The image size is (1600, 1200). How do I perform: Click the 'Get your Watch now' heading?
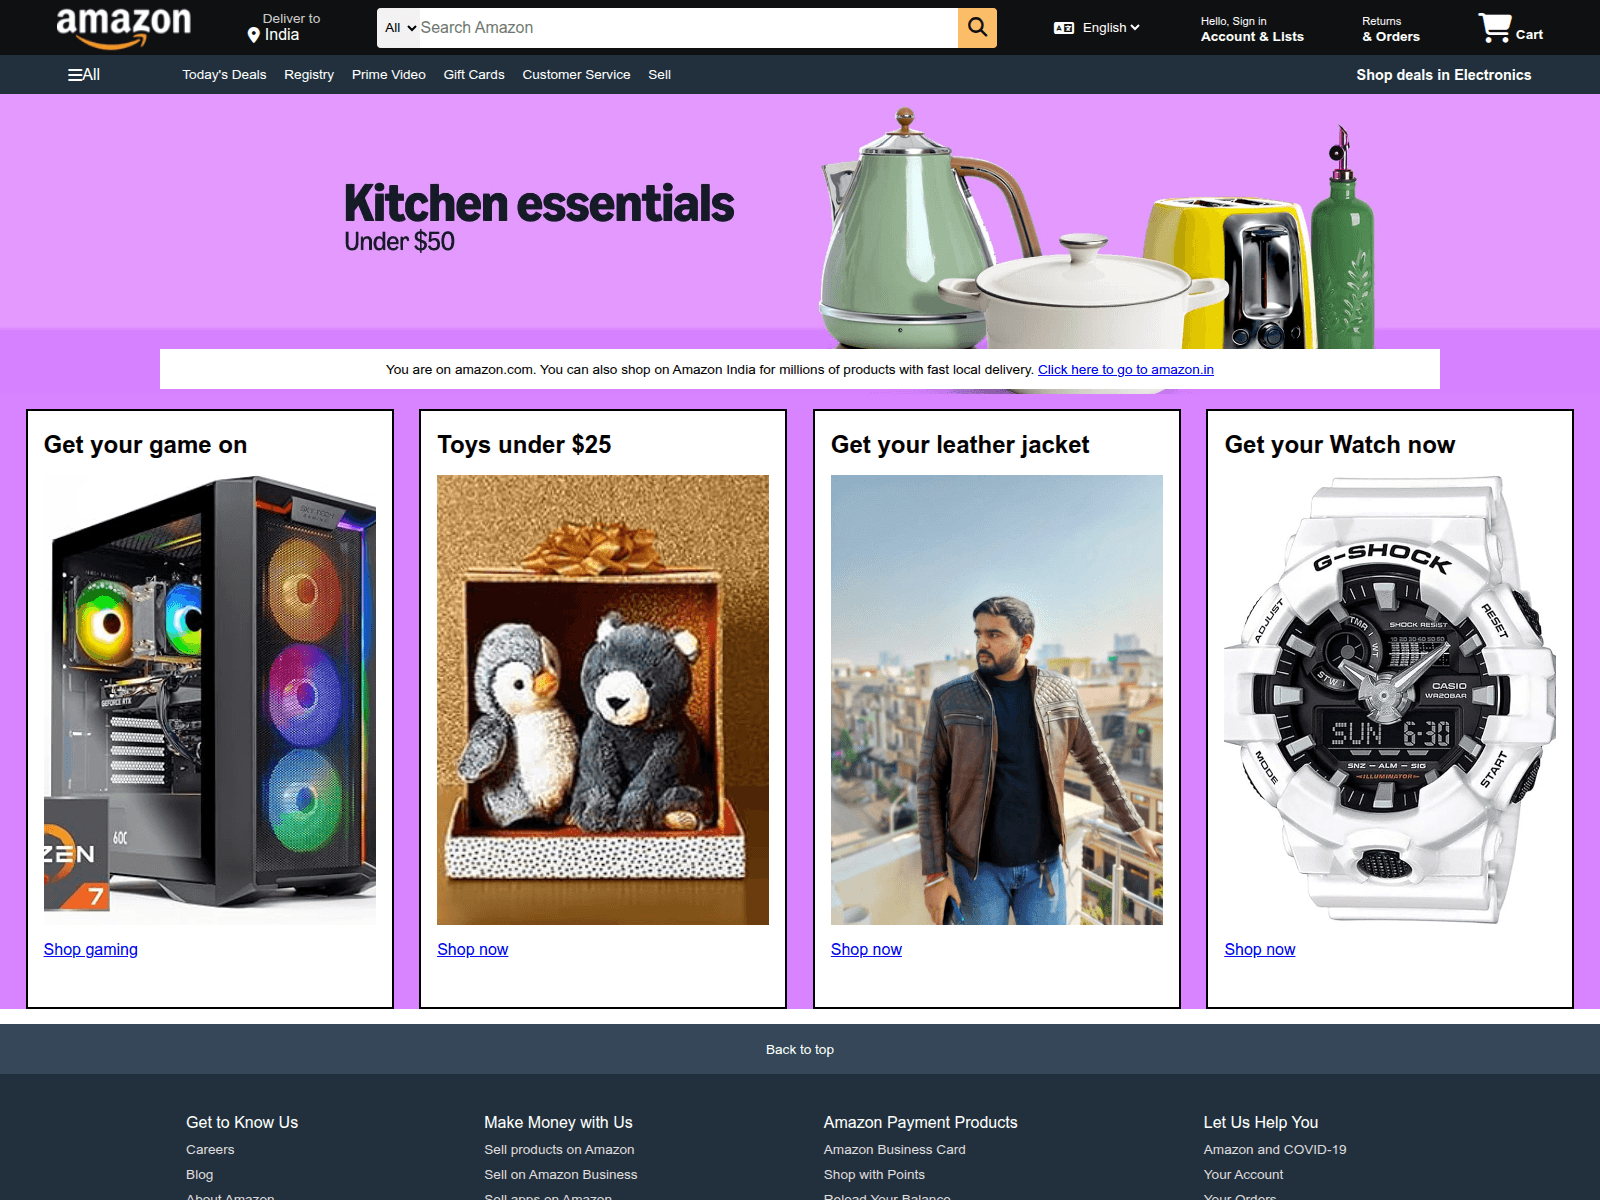coord(1340,445)
